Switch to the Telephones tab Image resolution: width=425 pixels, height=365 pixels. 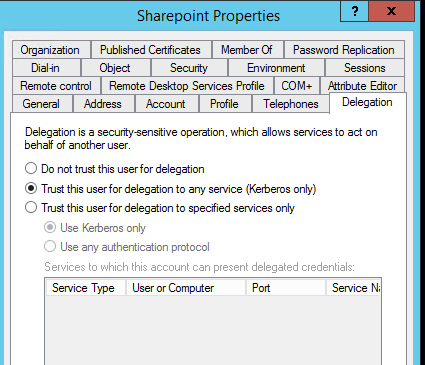click(x=291, y=104)
